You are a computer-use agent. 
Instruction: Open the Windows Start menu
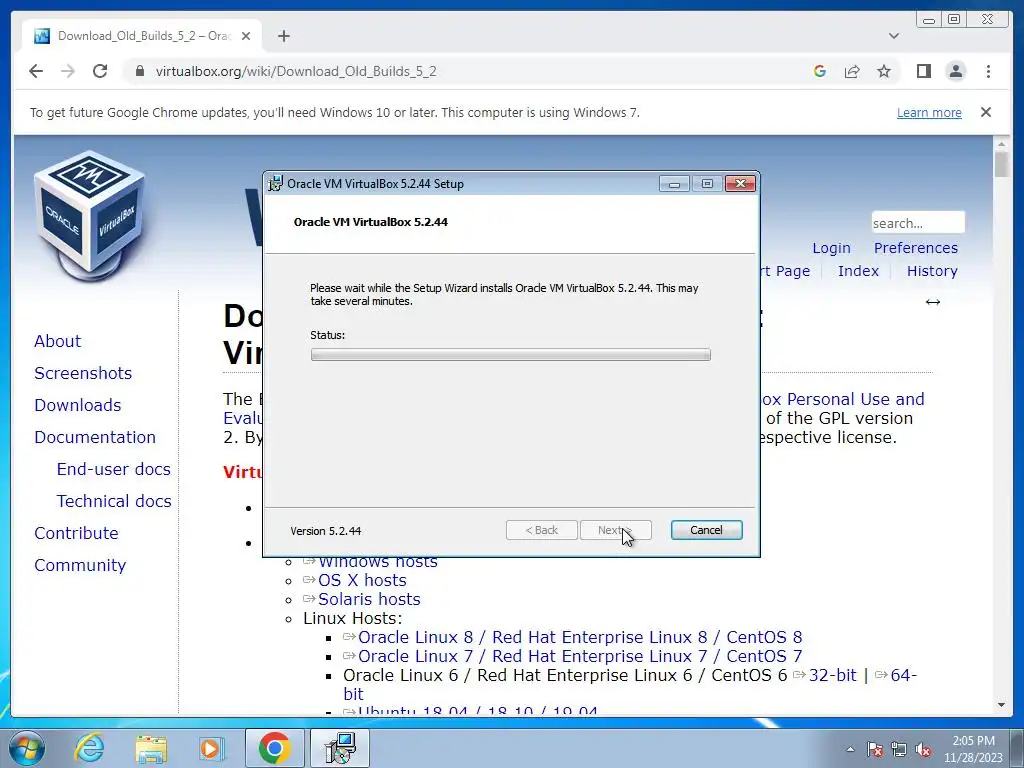(x=26, y=748)
